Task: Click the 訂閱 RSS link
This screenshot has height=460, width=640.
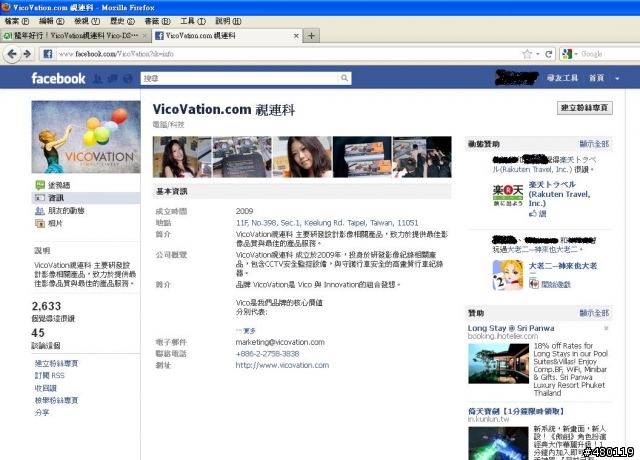Action: tap(49, 376)
